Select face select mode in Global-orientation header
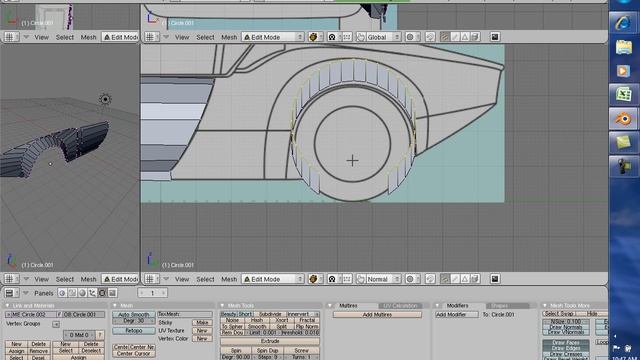This screenshot has height=360, width=640. [x=465, y=37]
